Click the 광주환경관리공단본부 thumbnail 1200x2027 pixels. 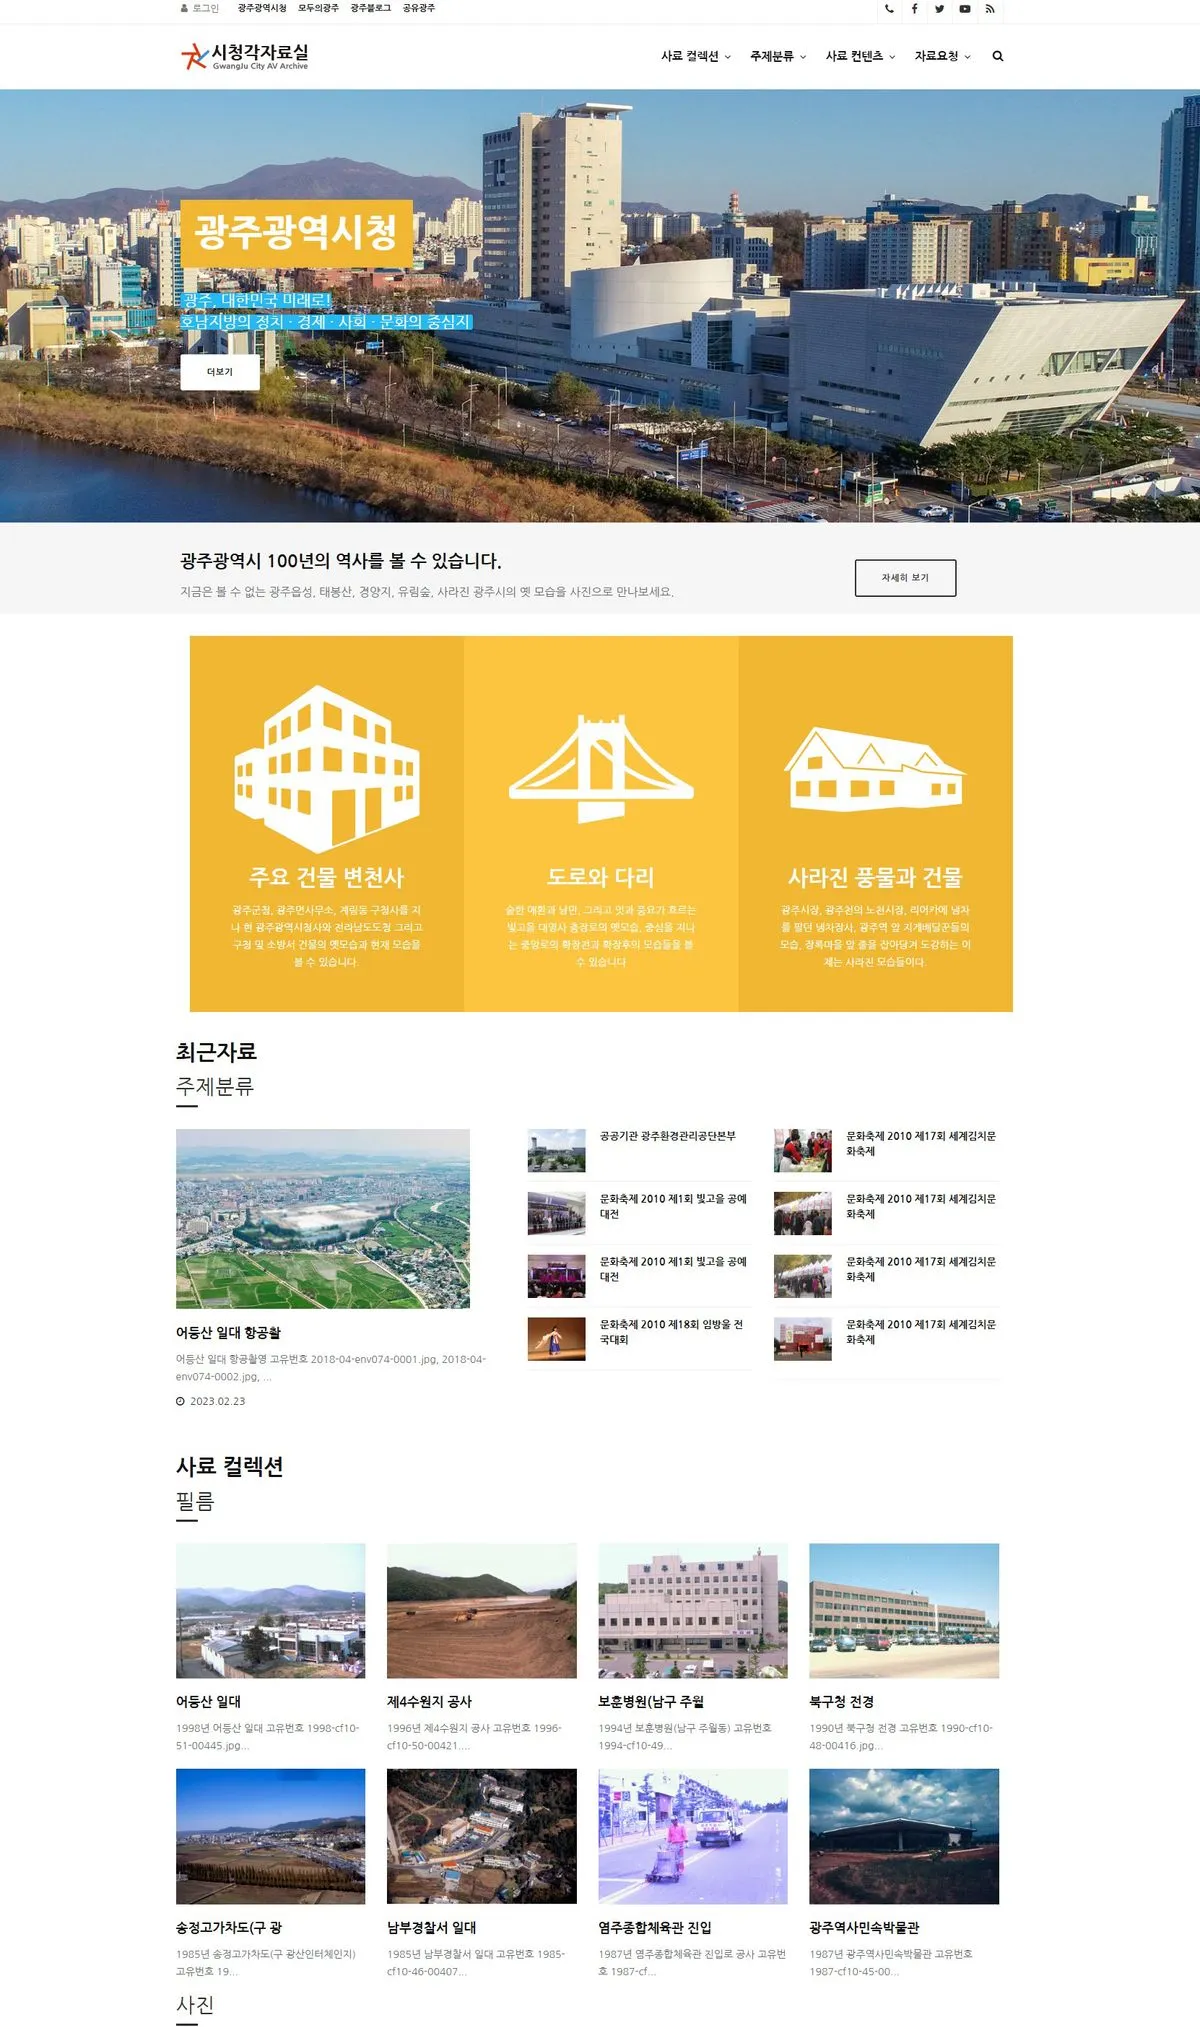(x=556, y=1150)
